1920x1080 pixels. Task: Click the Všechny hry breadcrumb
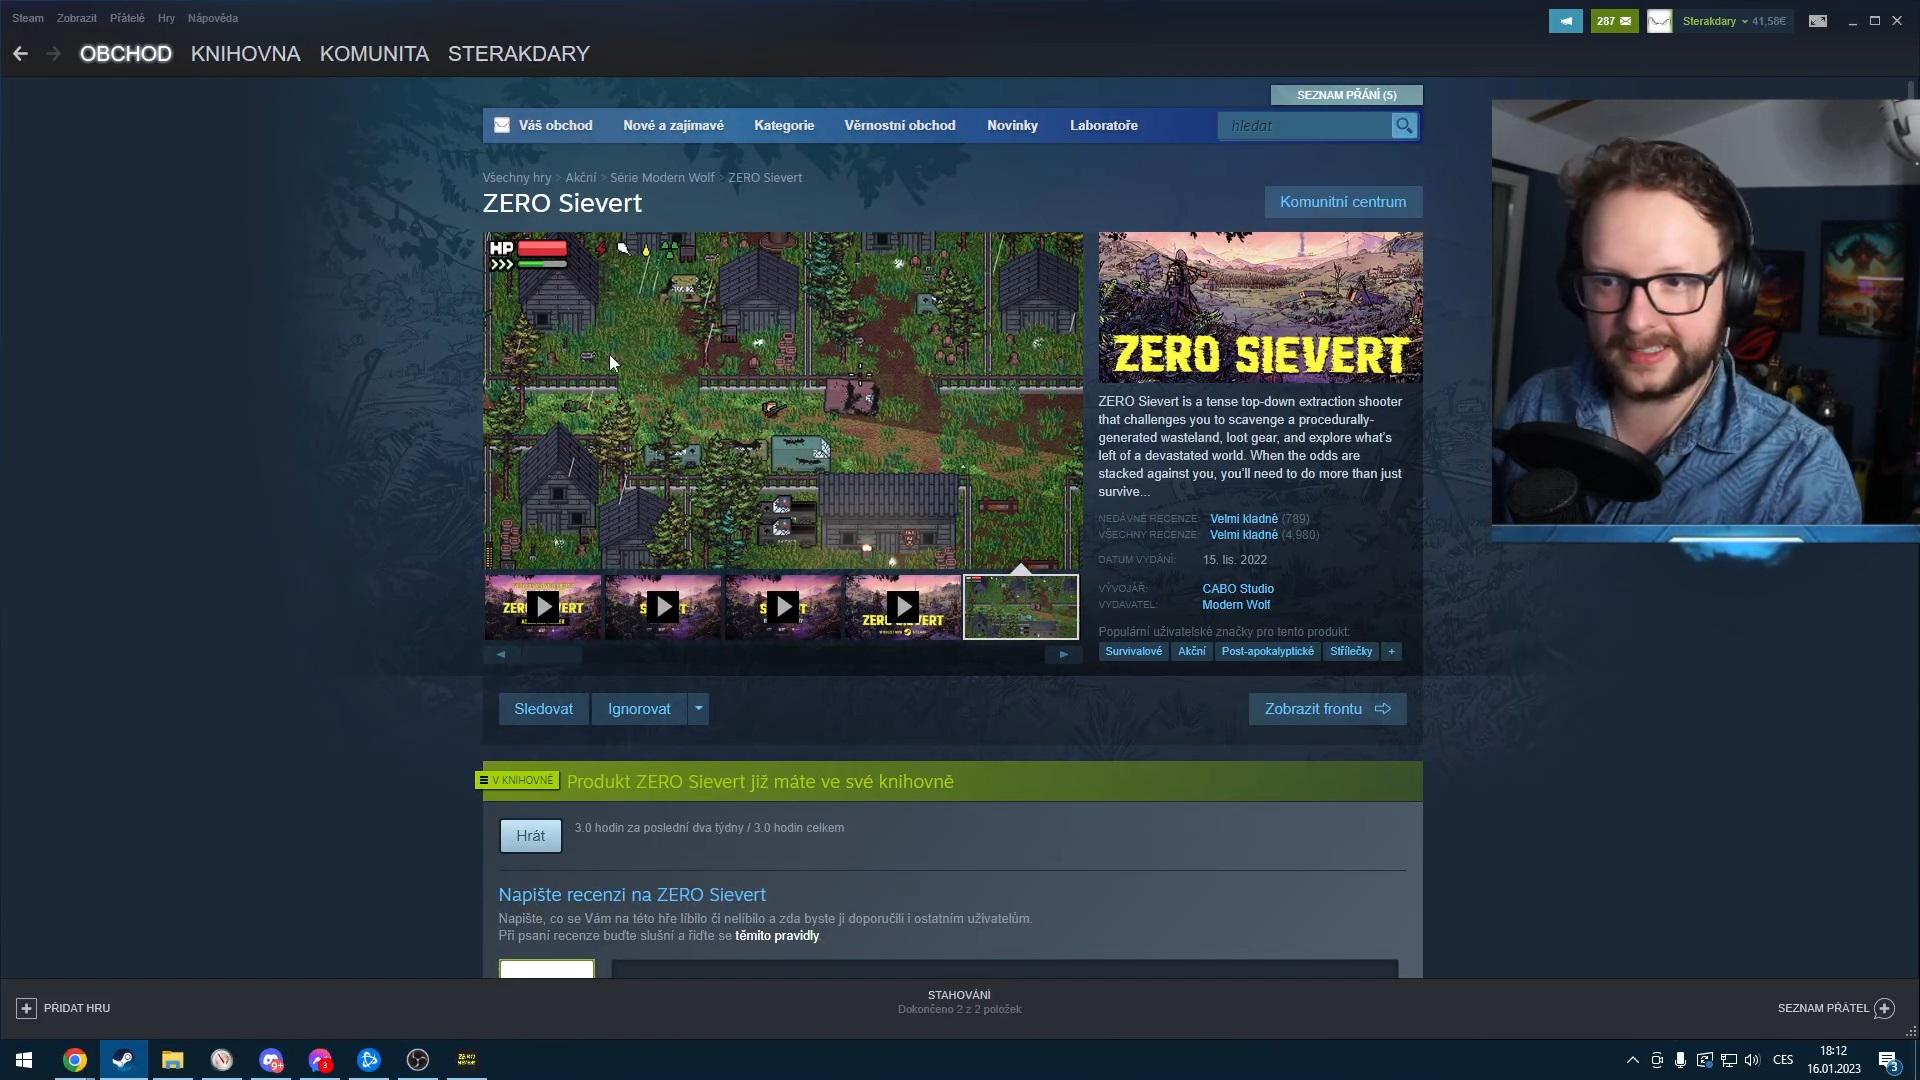click(x=516, y=178)
